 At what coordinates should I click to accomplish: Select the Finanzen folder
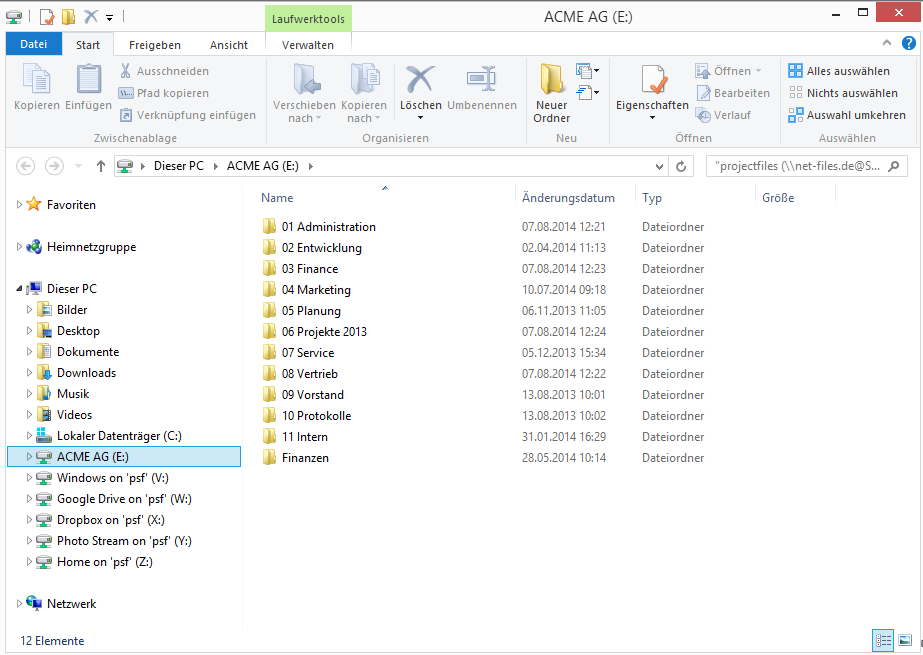[305, 457]
